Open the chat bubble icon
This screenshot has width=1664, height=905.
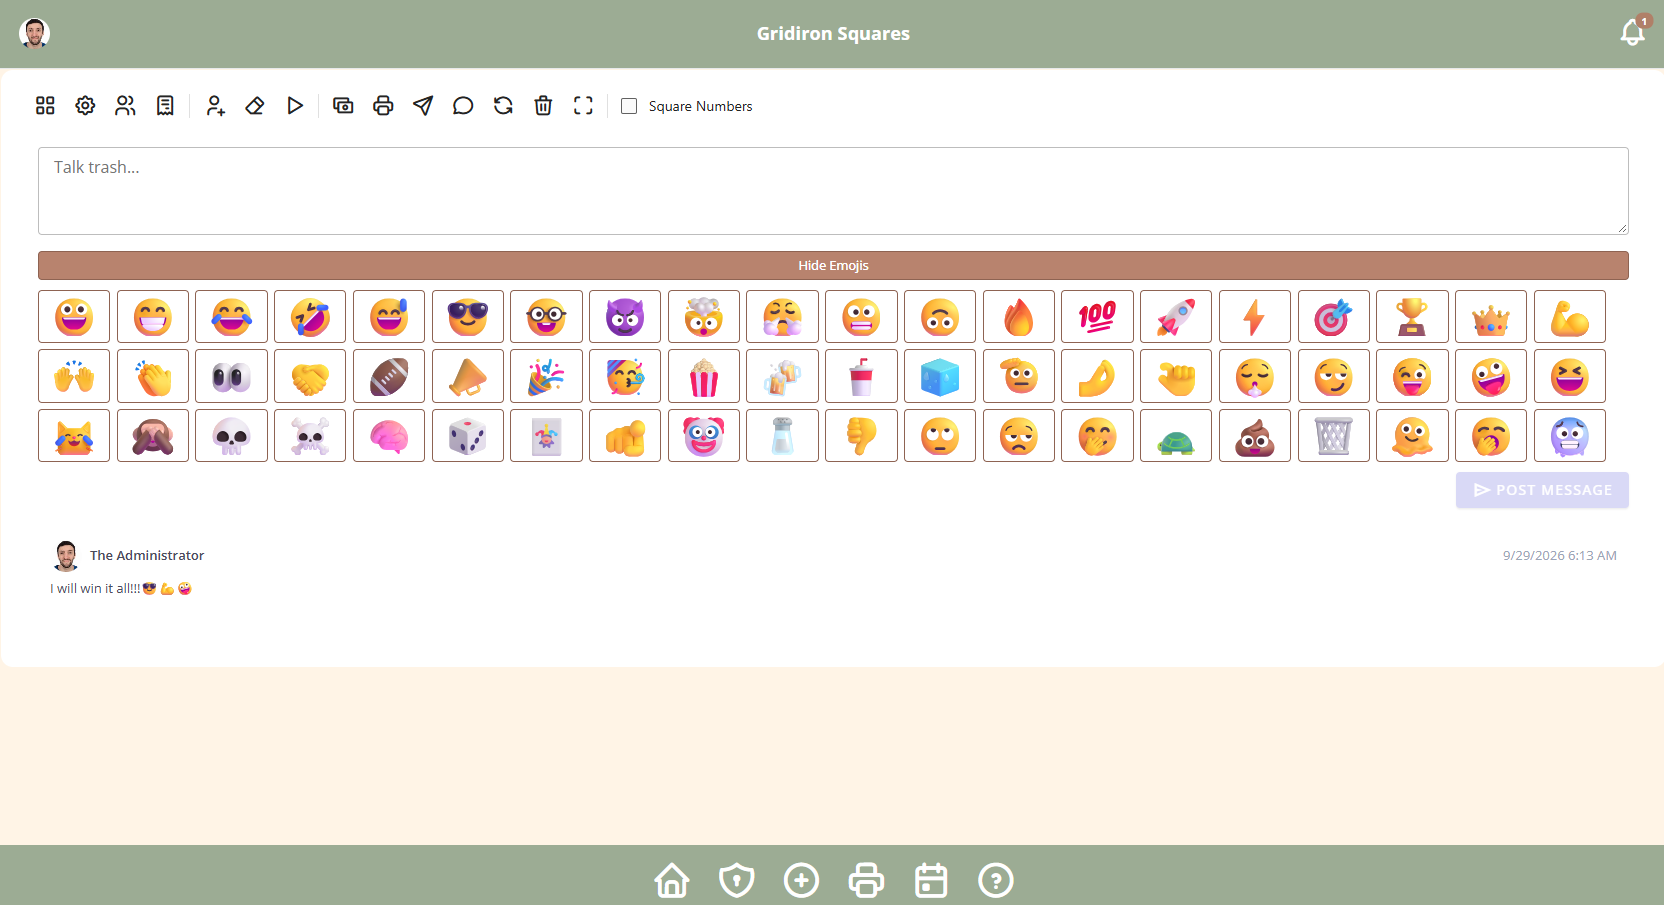463,106
